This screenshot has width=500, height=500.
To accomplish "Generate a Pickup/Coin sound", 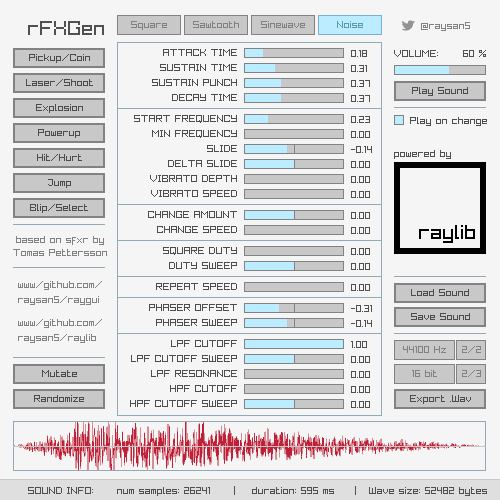I will coord(59,58).
